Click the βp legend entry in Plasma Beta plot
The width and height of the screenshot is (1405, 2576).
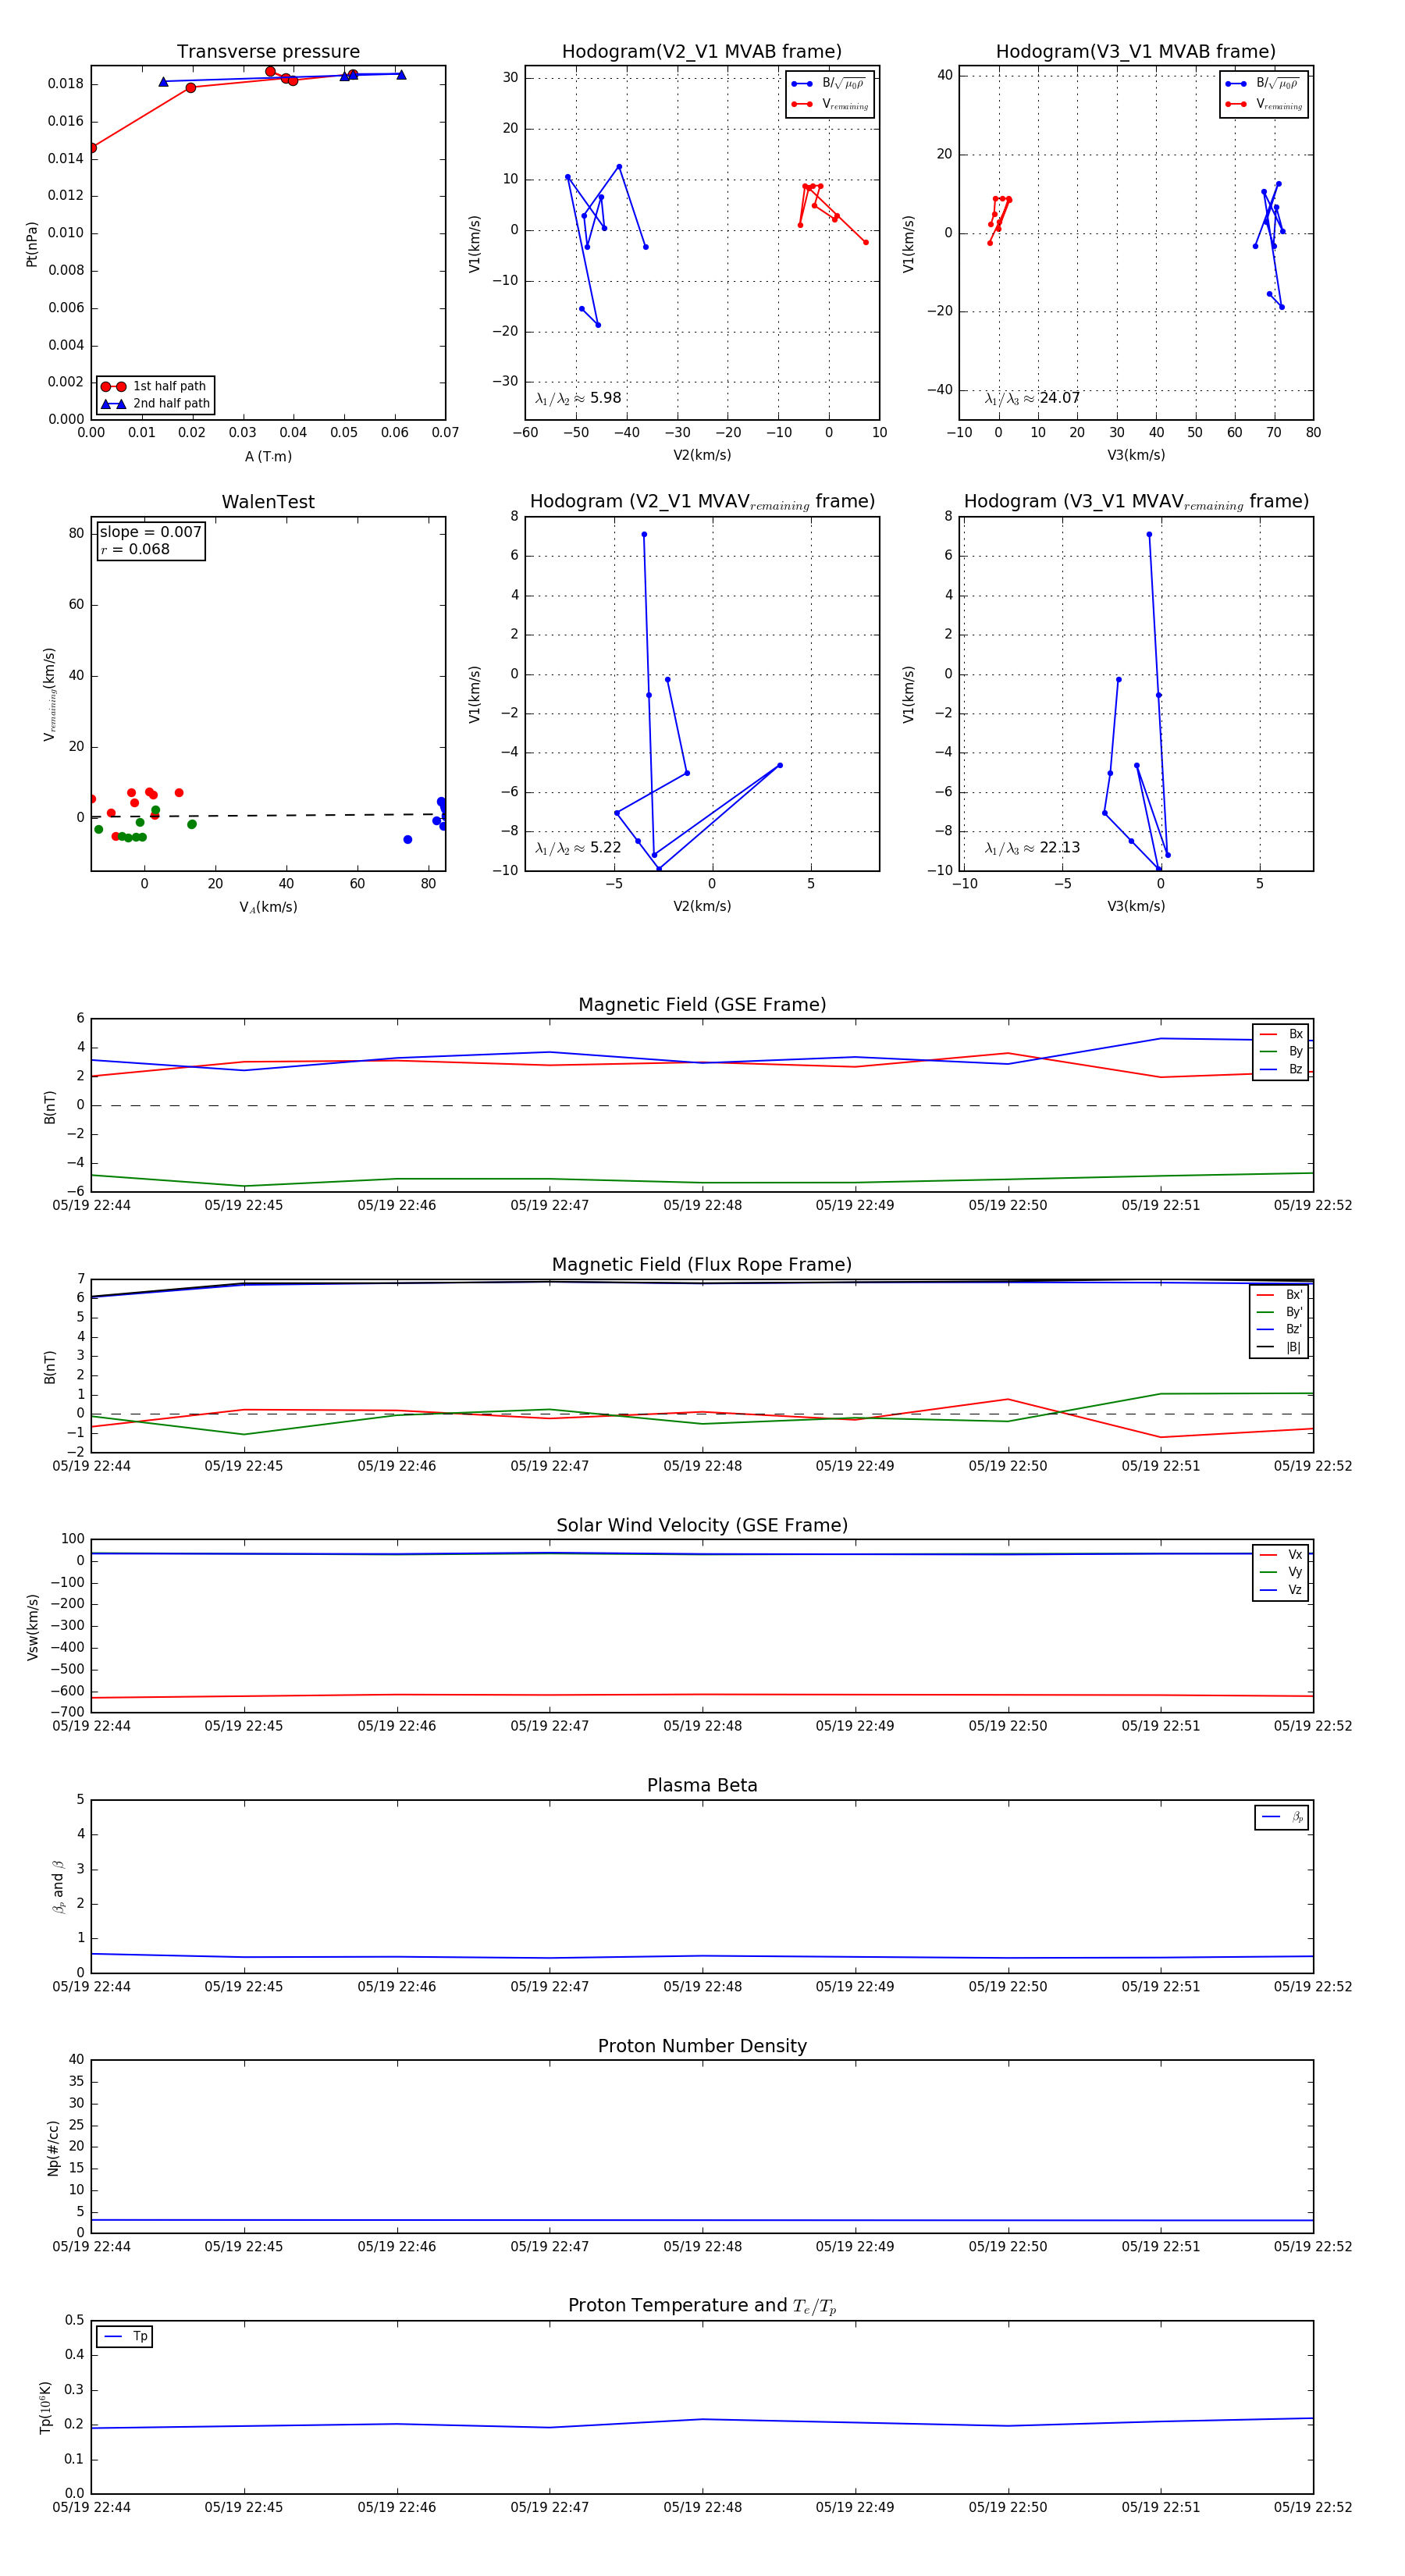coord(1283,1817)
